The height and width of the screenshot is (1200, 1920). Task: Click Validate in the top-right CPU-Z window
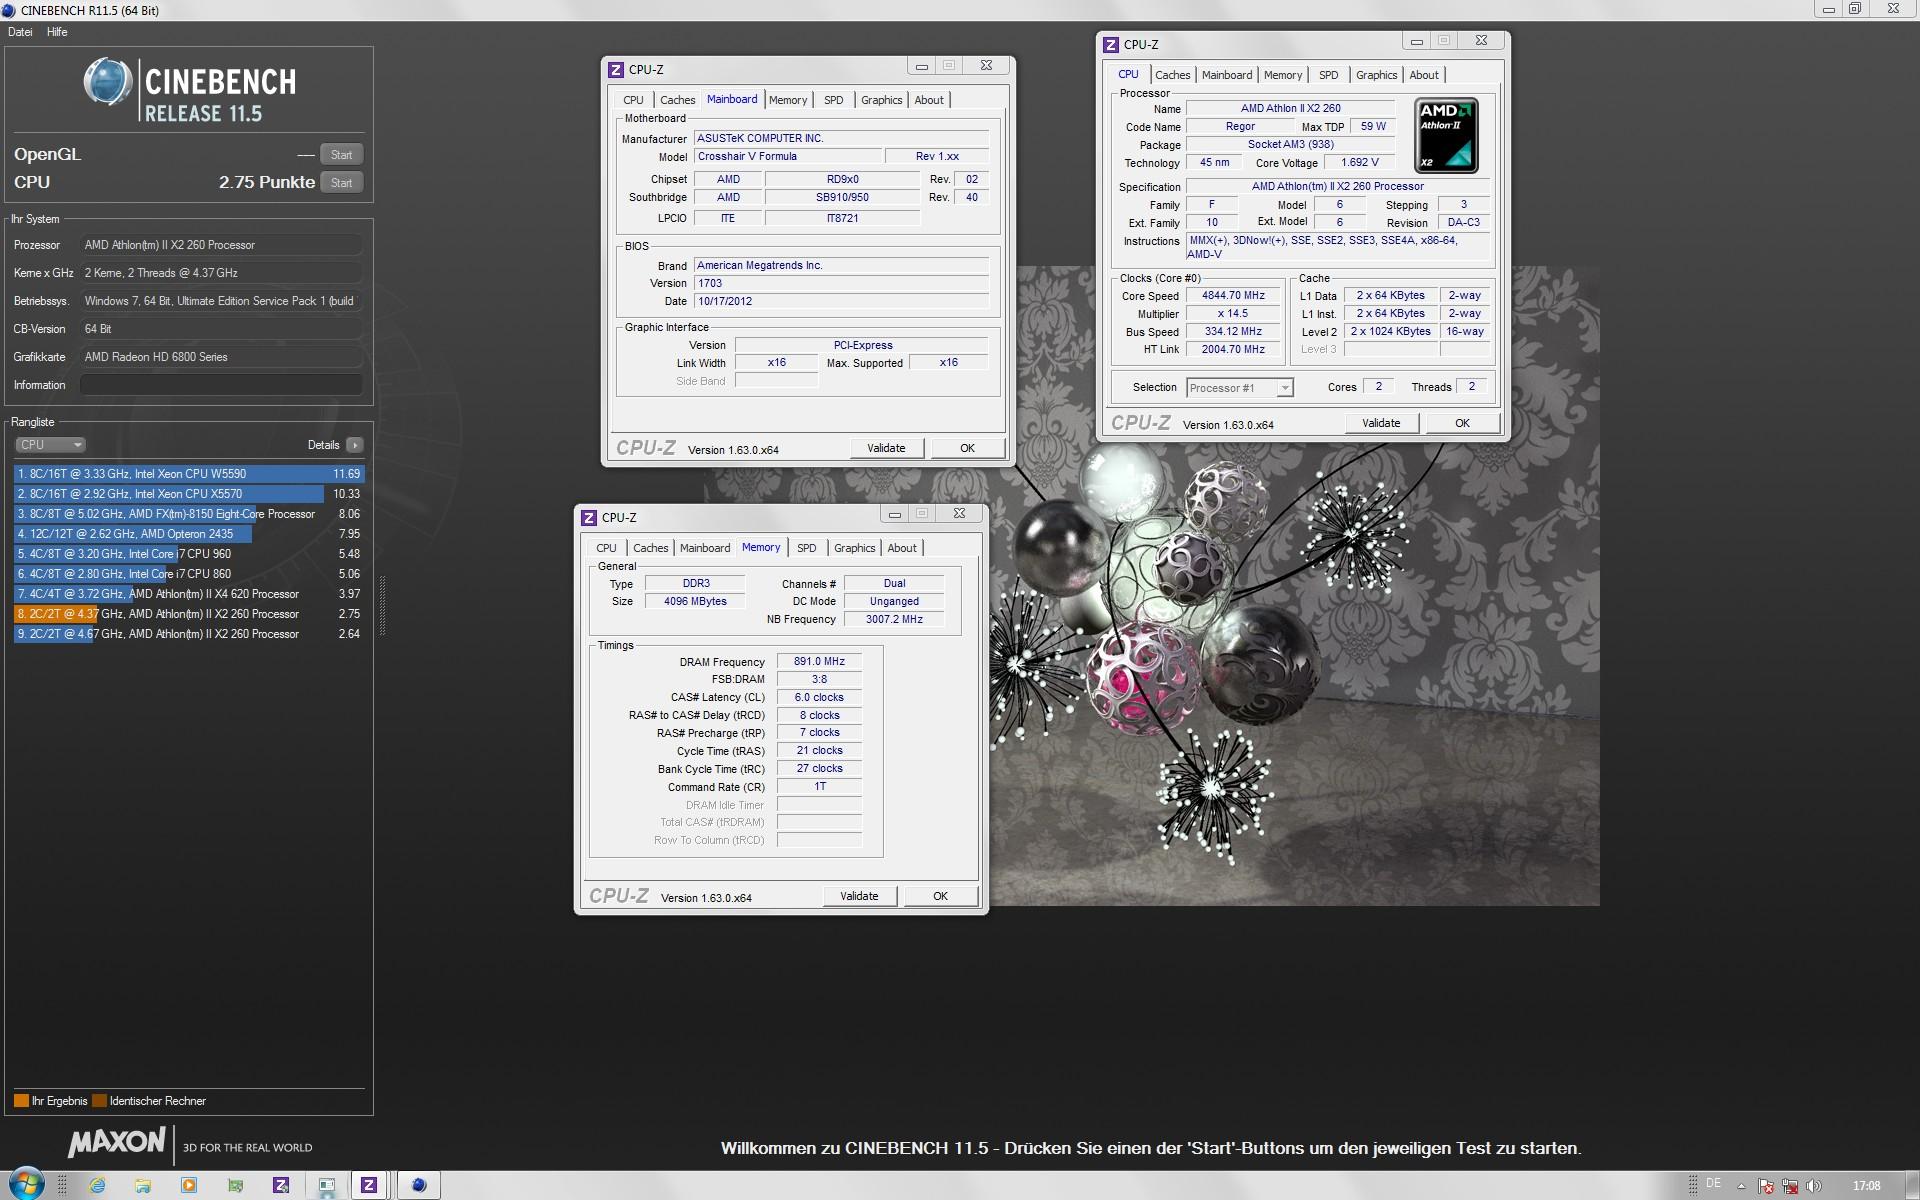coord(1381,423)
